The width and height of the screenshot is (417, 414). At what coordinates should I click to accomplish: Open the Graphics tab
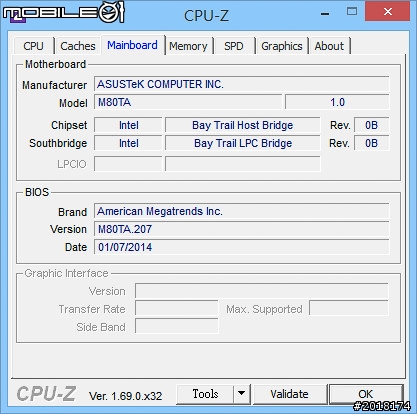pos(282,46)
